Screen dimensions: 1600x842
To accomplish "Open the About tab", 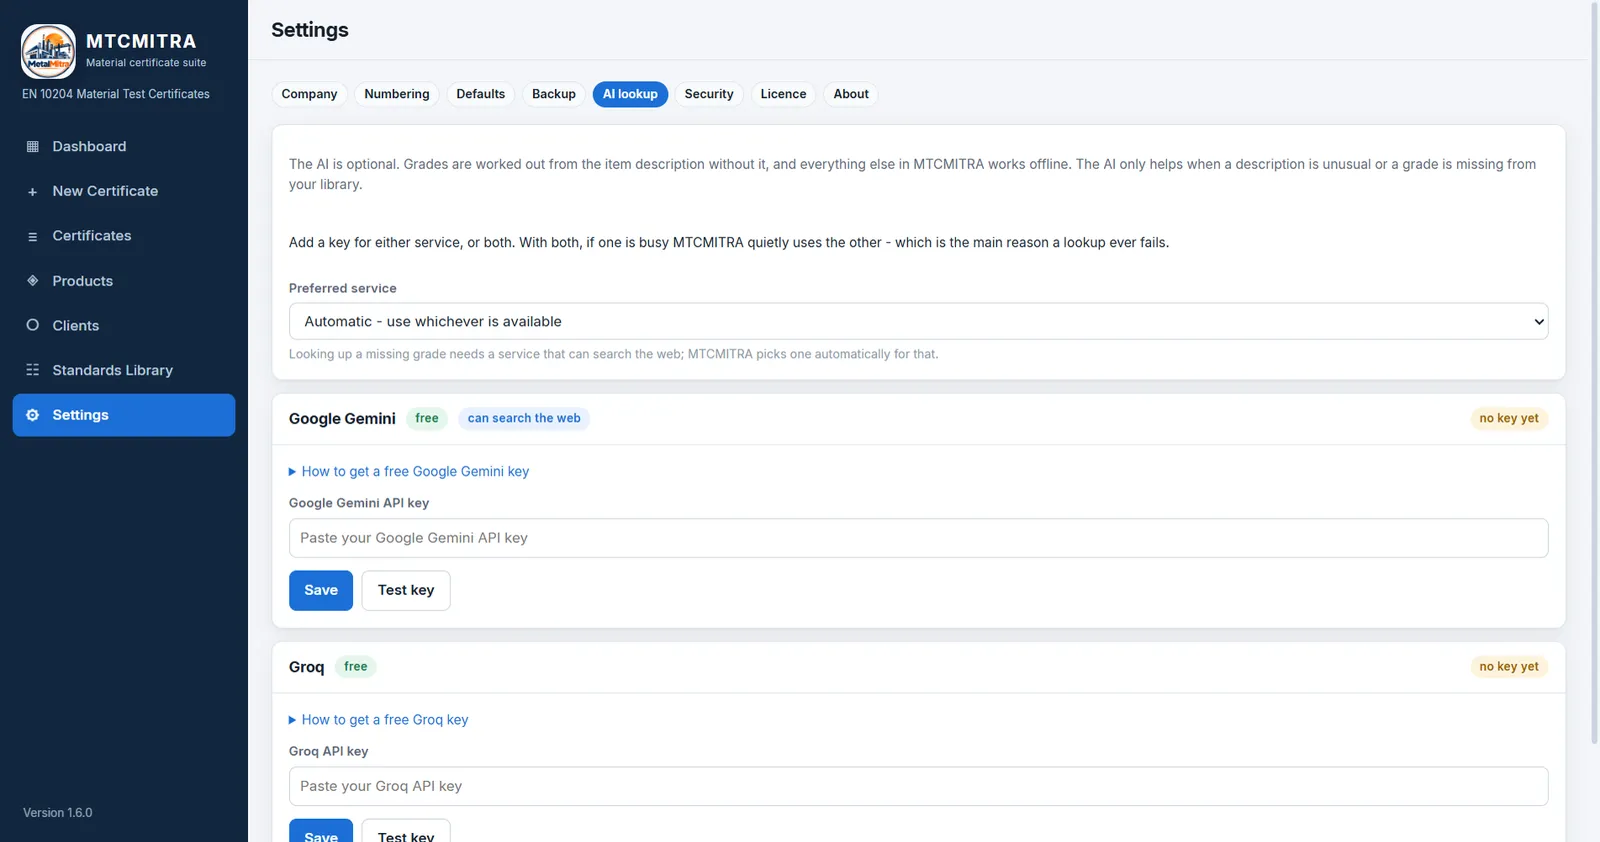I will (x=851, y=94).
